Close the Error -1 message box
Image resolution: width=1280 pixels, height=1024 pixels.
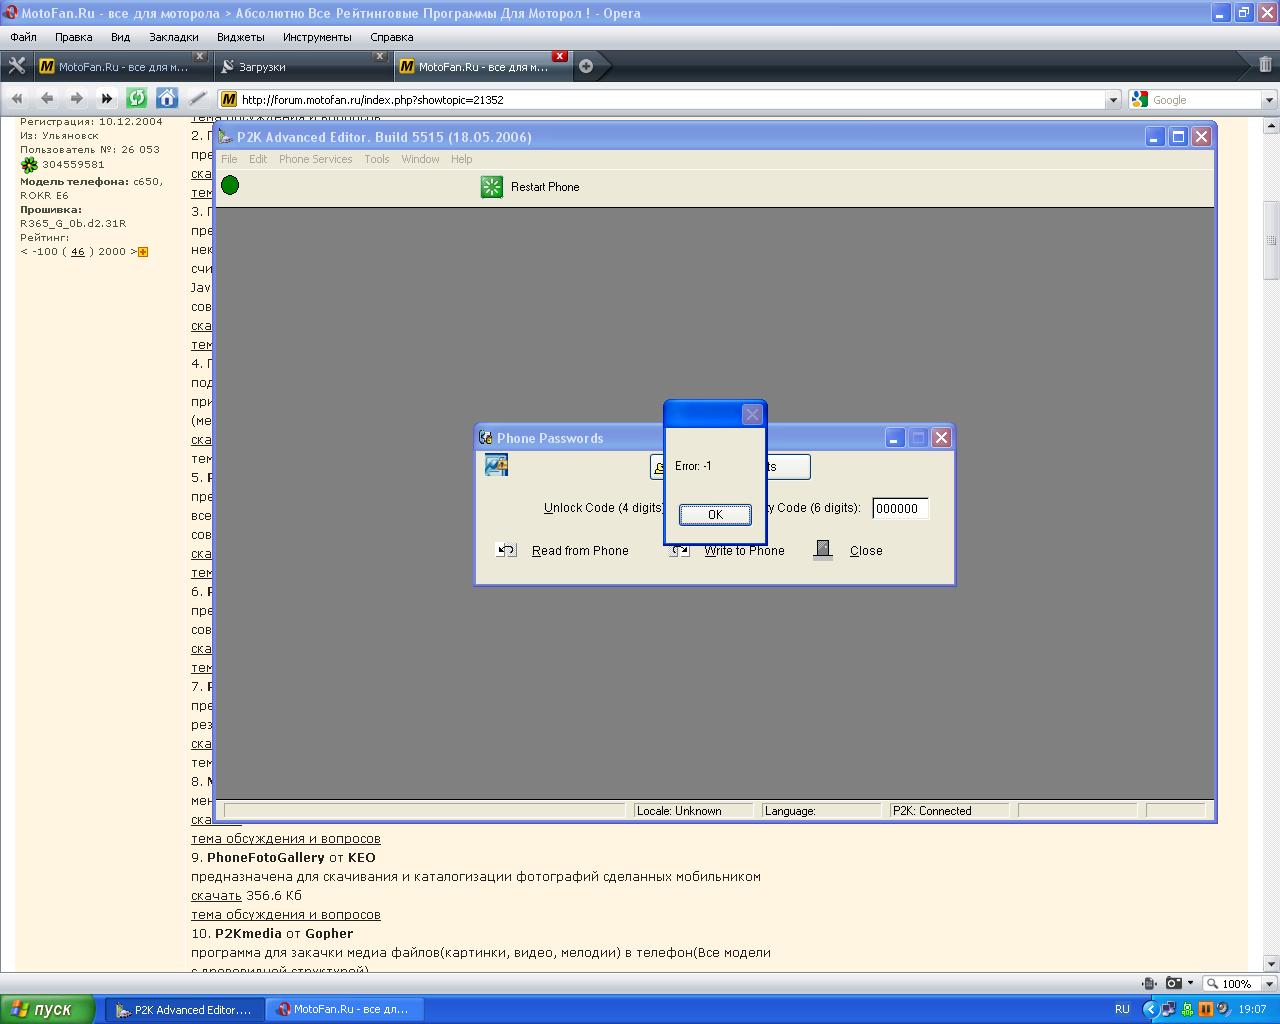pyautogui.click(x=752, y=414)
